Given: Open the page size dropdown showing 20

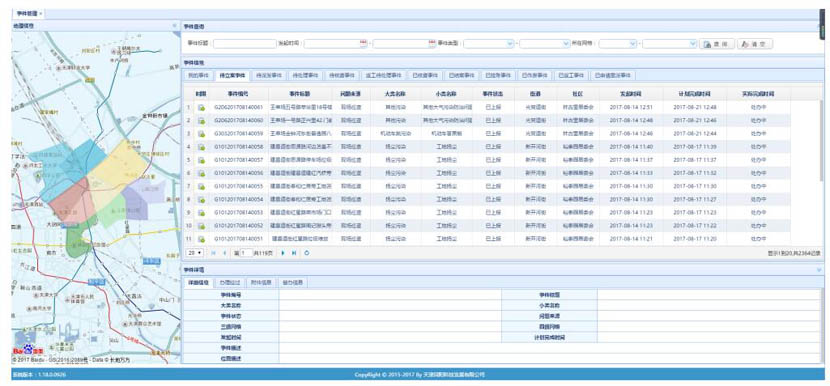Looking at the screenshot, I should [x=195, y=253].
